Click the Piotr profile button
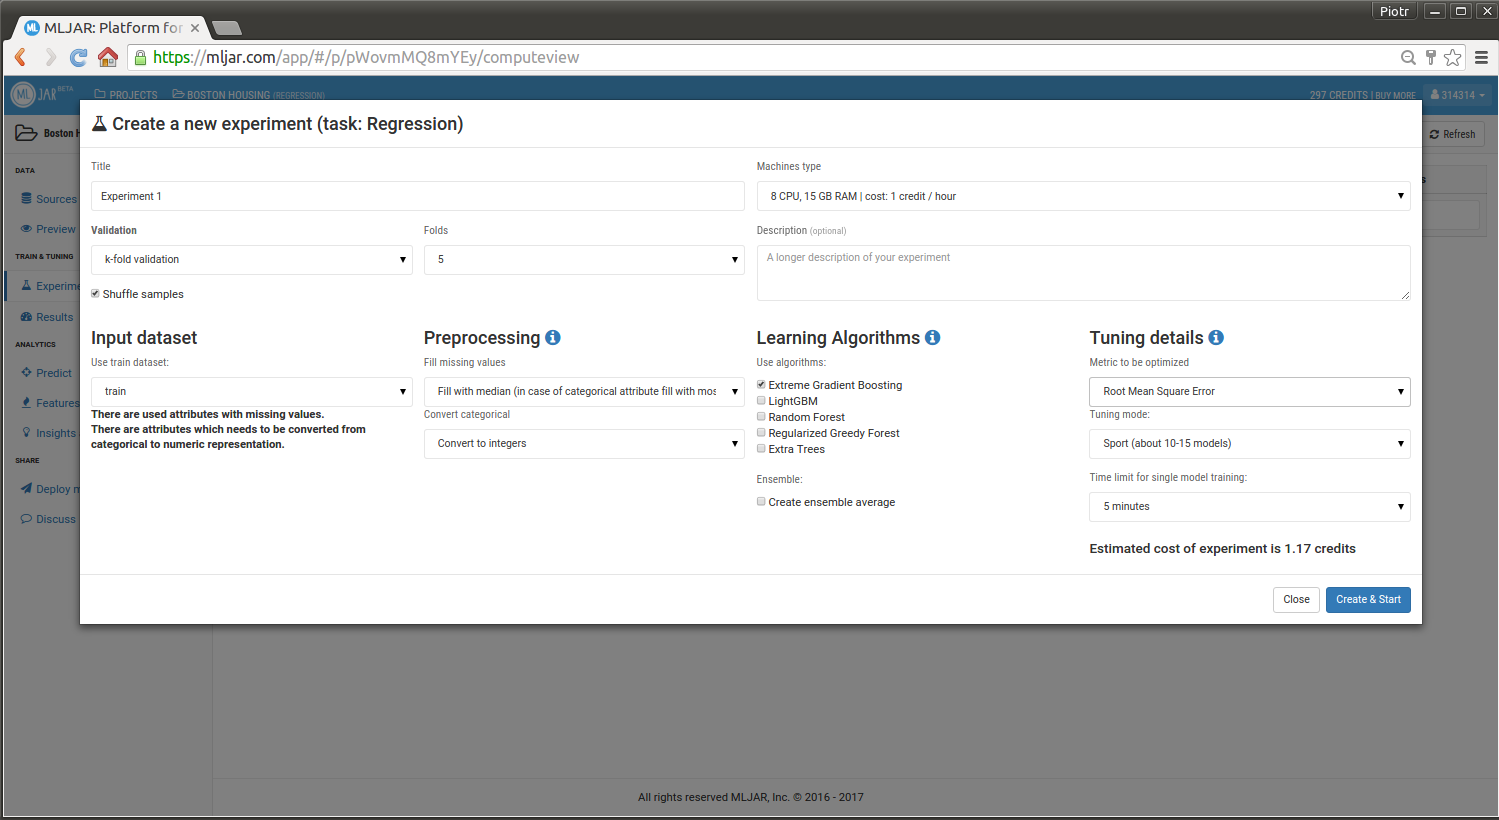The height and width of the screenshot is (820, 1499). click(x=1394, y=11)
